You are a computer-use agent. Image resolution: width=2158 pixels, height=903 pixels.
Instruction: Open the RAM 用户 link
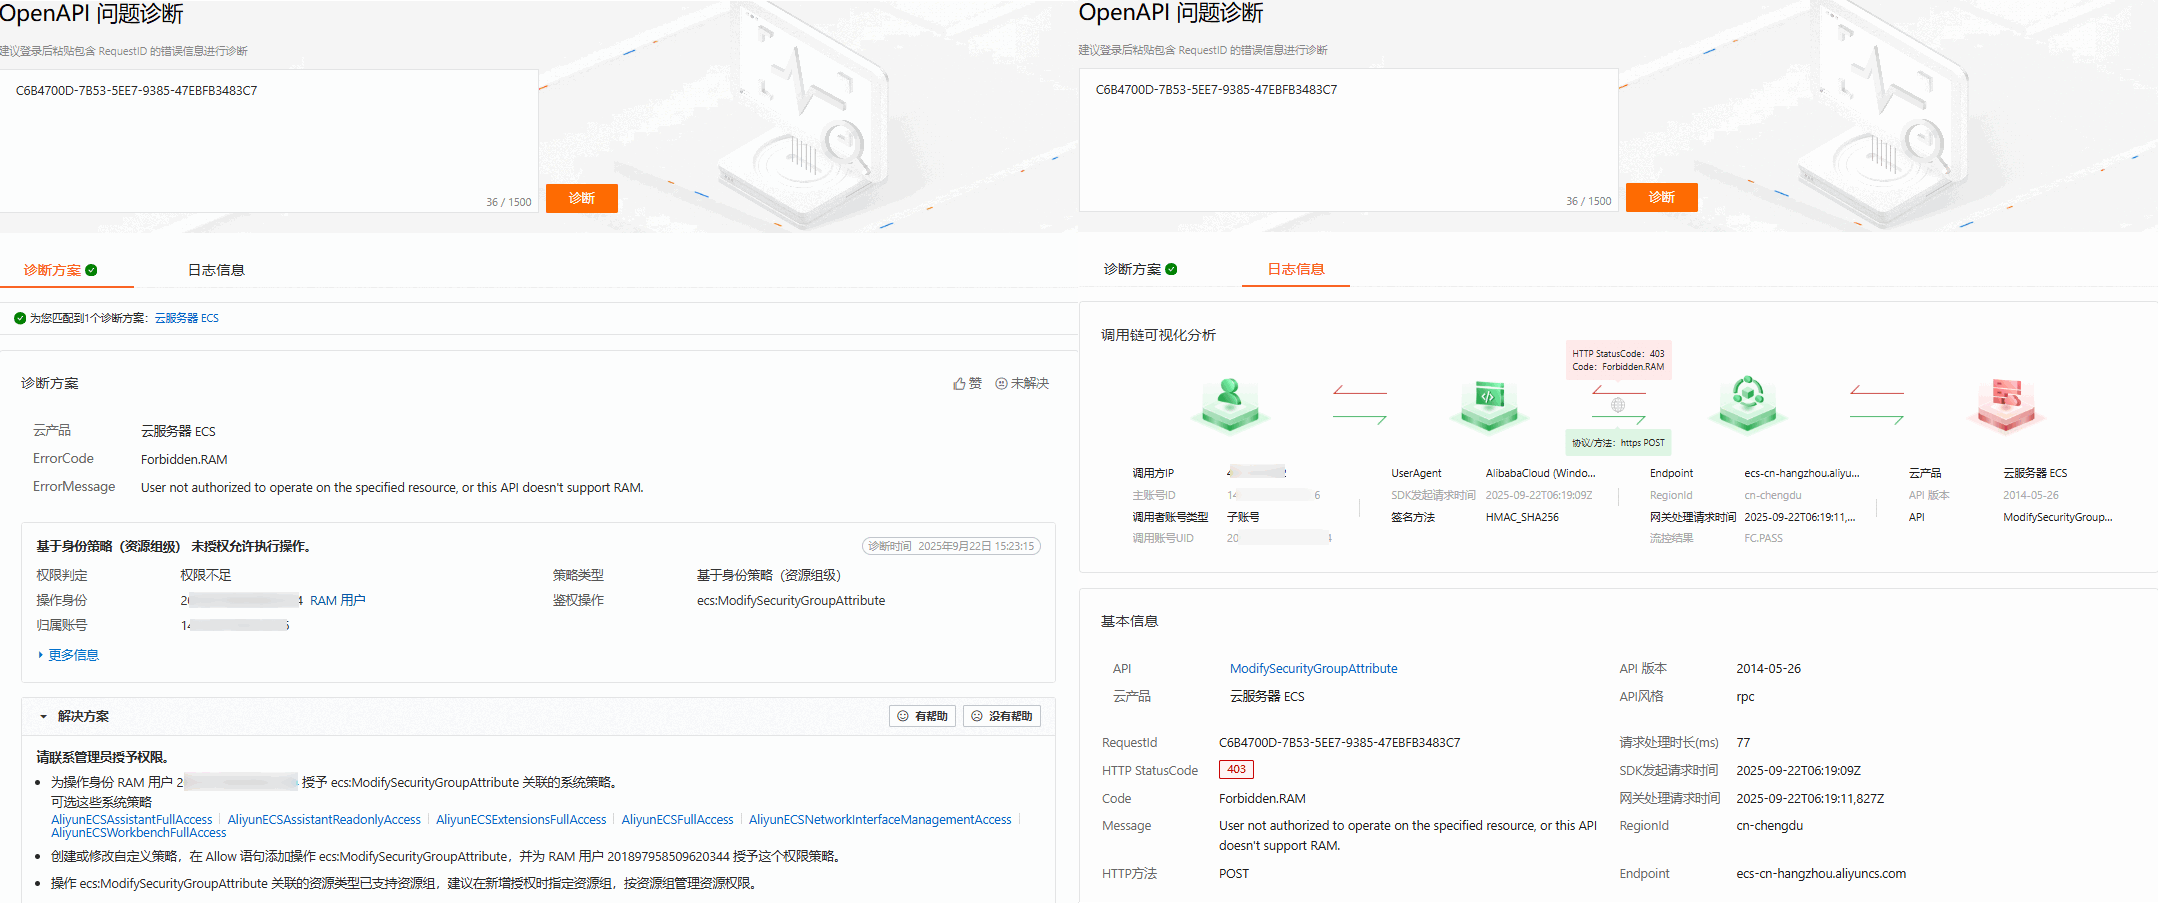coord(338,600)
